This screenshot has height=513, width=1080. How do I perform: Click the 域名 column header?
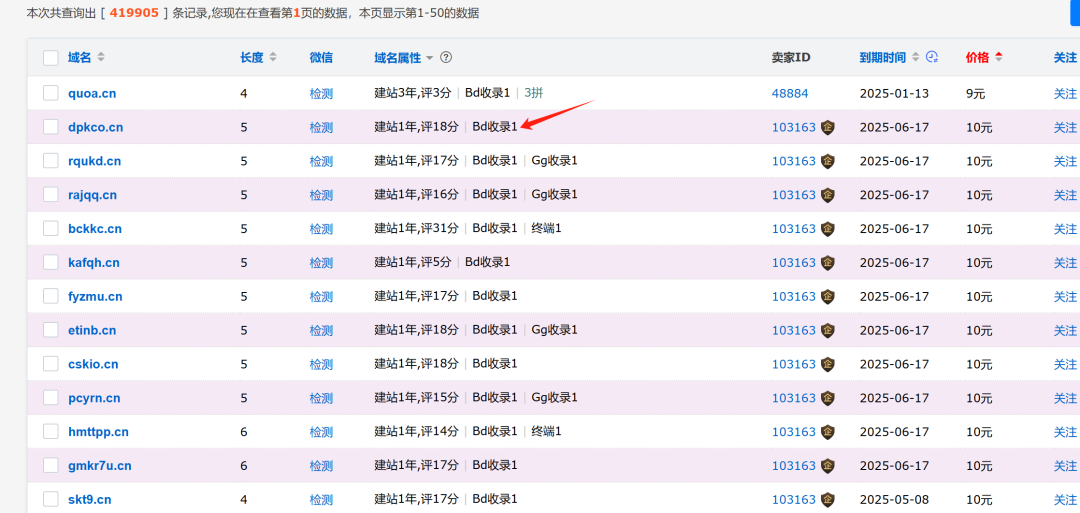click(x=79, y=58)
